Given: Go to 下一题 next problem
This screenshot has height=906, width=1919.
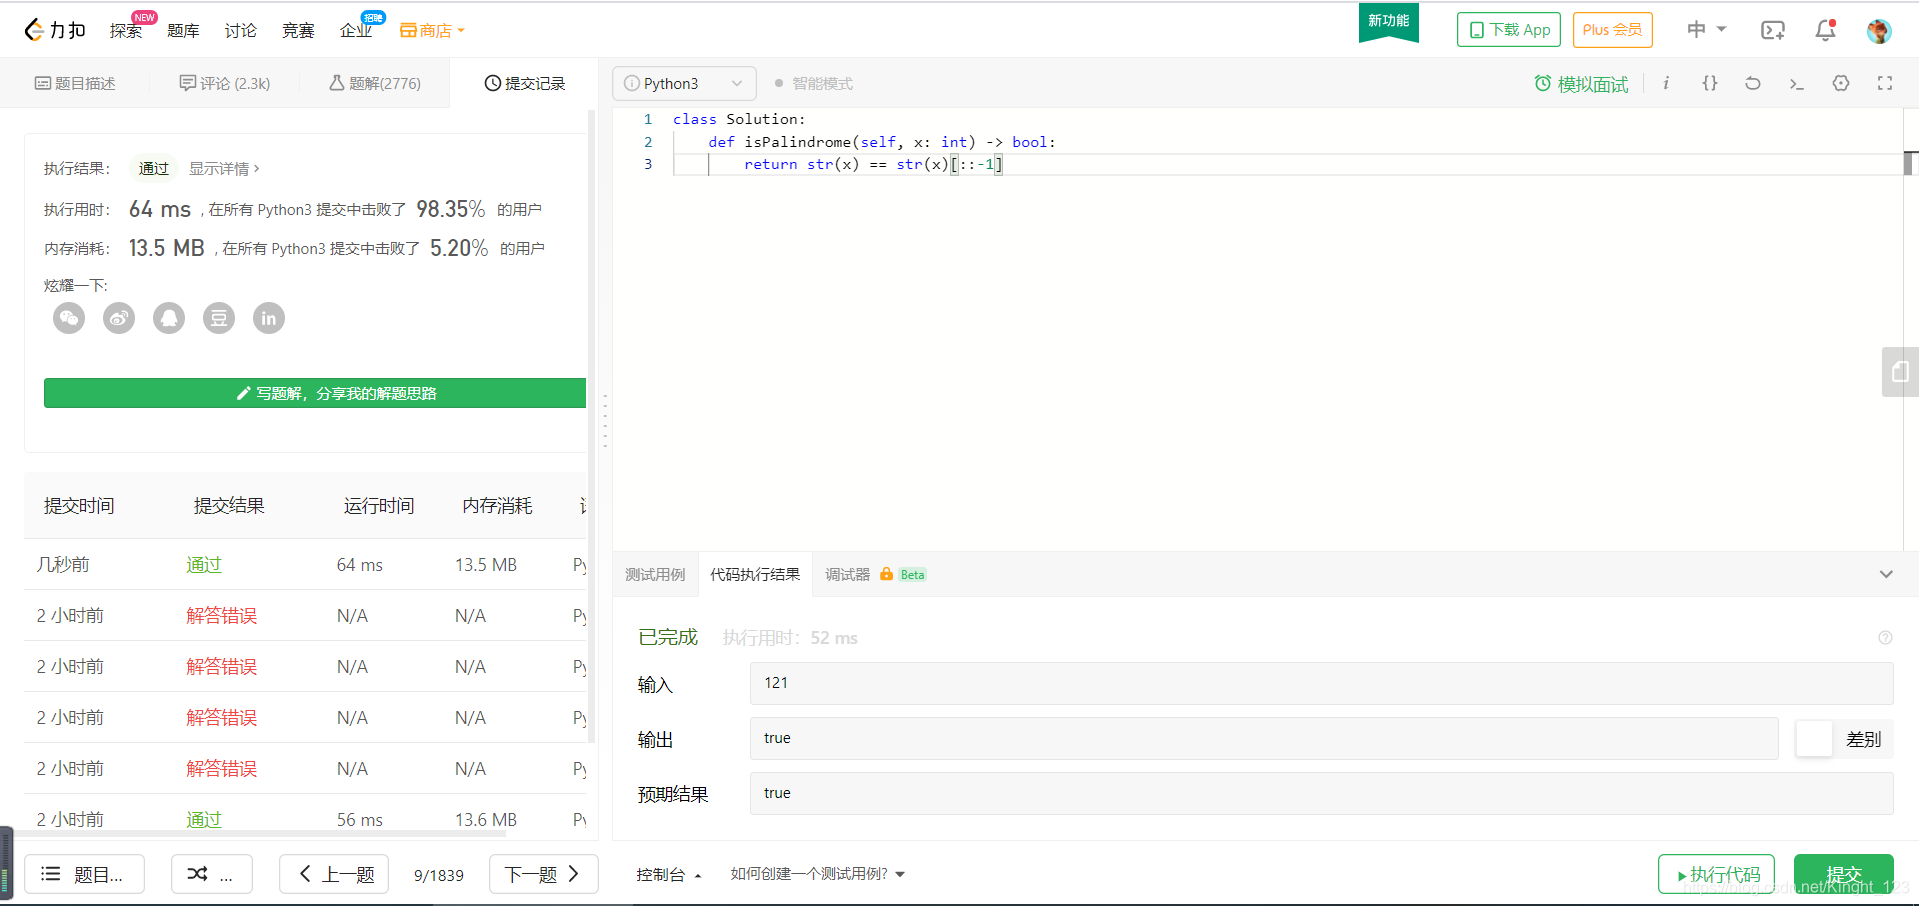Looking at the screenshot, I should (544, 874).
